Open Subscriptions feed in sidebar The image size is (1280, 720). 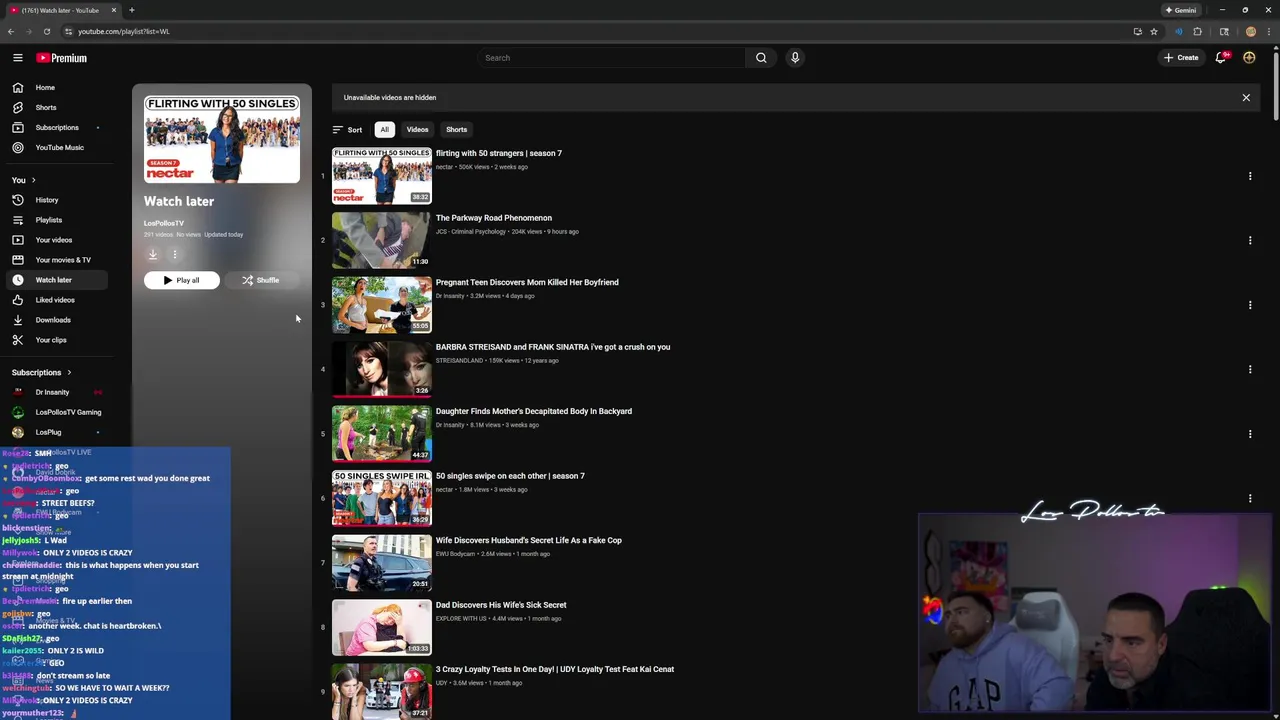pyautogui.click(x=56, y=127)
